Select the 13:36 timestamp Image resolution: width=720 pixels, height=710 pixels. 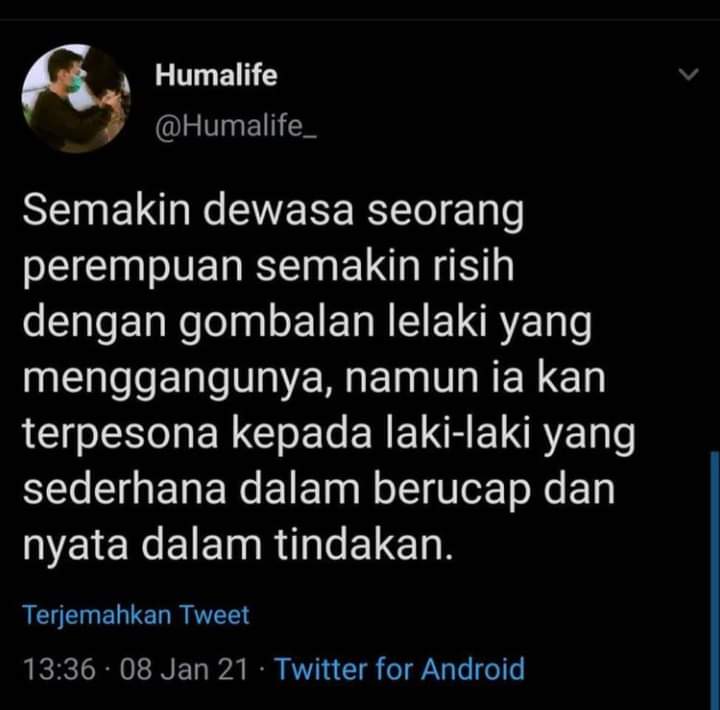(59, 669)
